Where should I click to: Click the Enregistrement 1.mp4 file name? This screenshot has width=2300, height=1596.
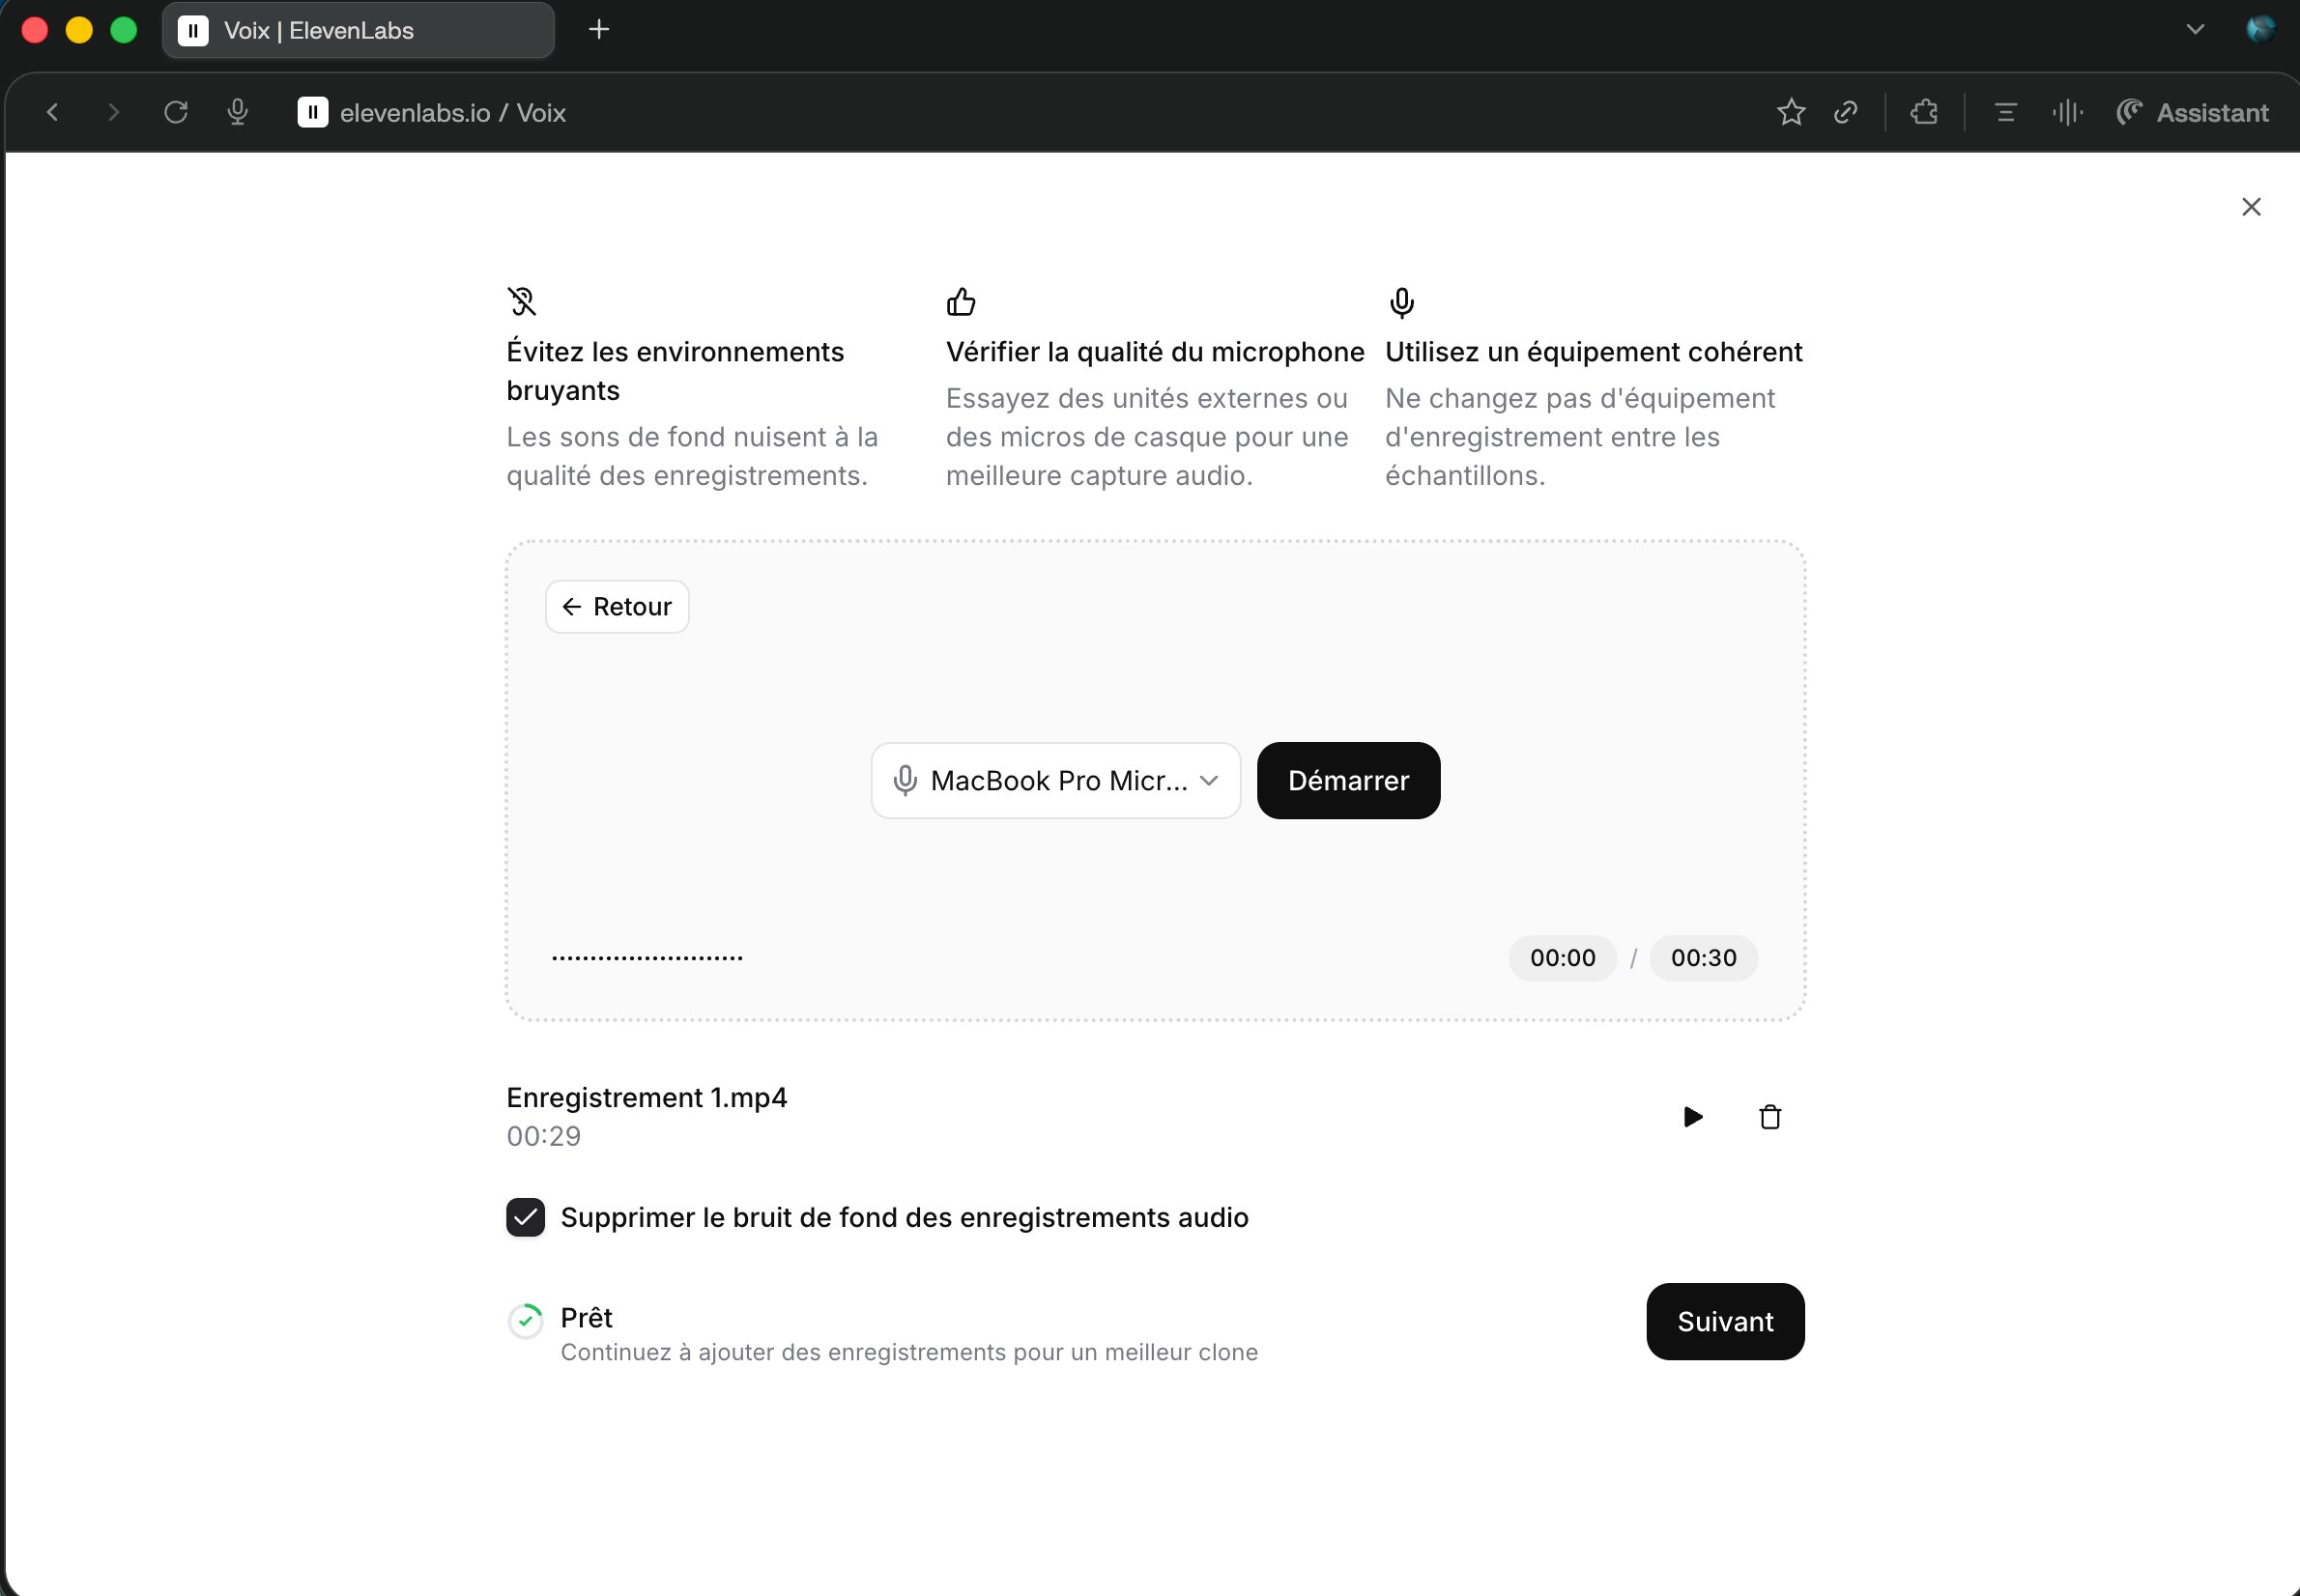click(647, 1098)
